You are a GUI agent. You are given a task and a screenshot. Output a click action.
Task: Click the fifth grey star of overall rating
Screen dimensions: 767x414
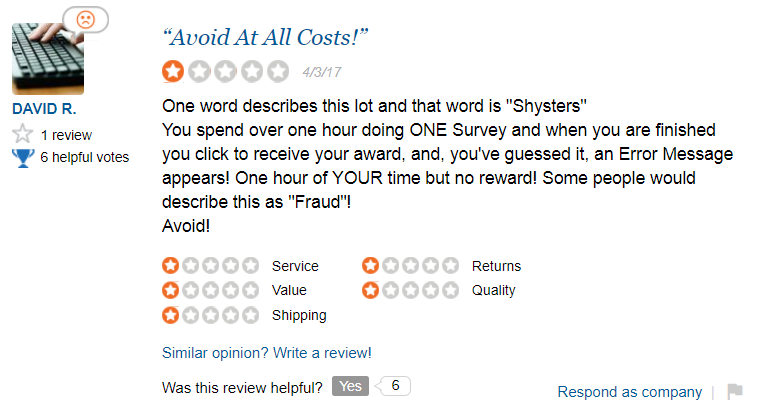pyautogui.click(x=278, y=71)
